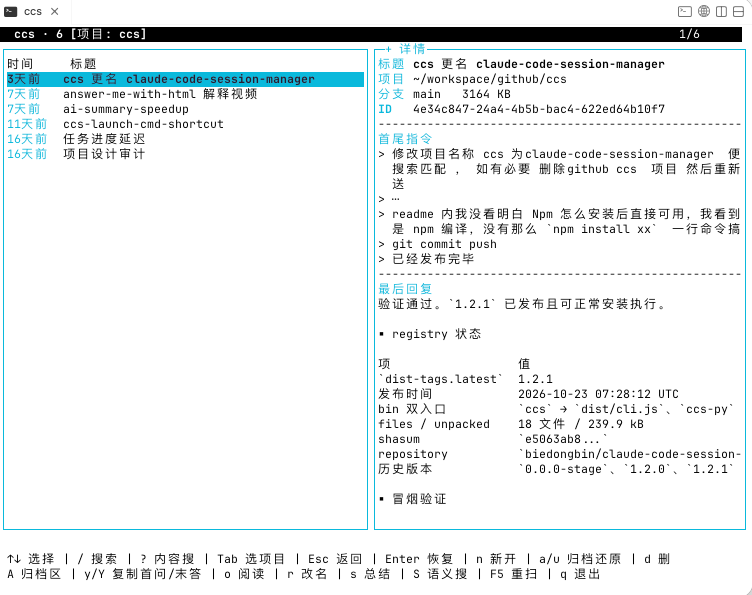Click the "Enter 恢复" shortcut hint
This screenshot has height=595, width=752.
point(419,559)
